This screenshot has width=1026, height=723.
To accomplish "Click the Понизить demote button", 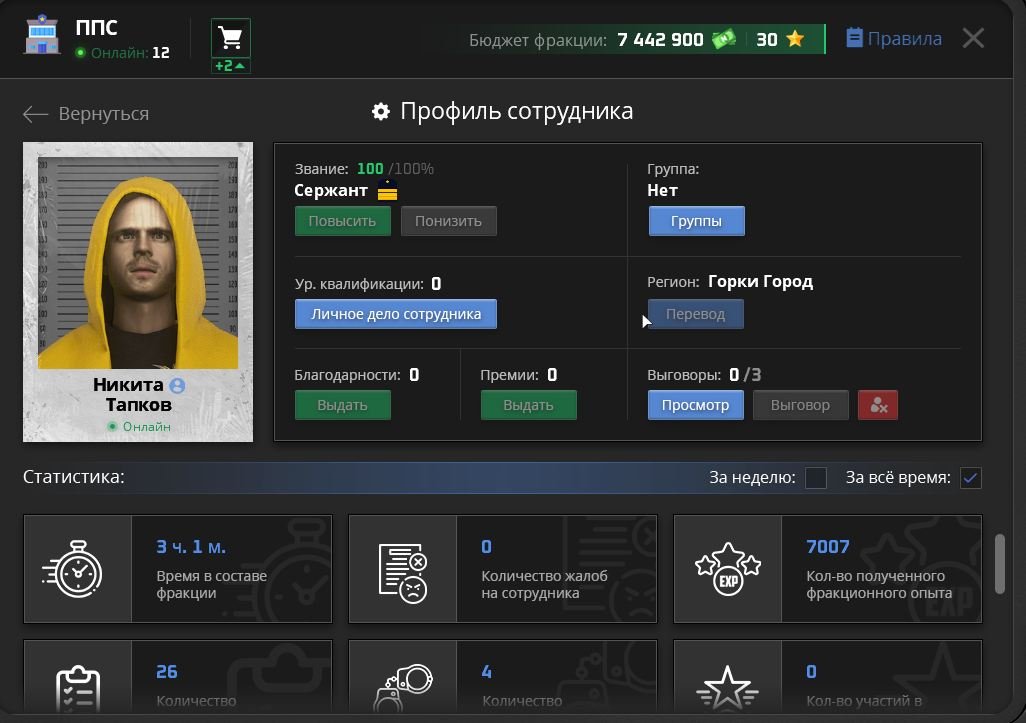I will click(x=448, y=220).
